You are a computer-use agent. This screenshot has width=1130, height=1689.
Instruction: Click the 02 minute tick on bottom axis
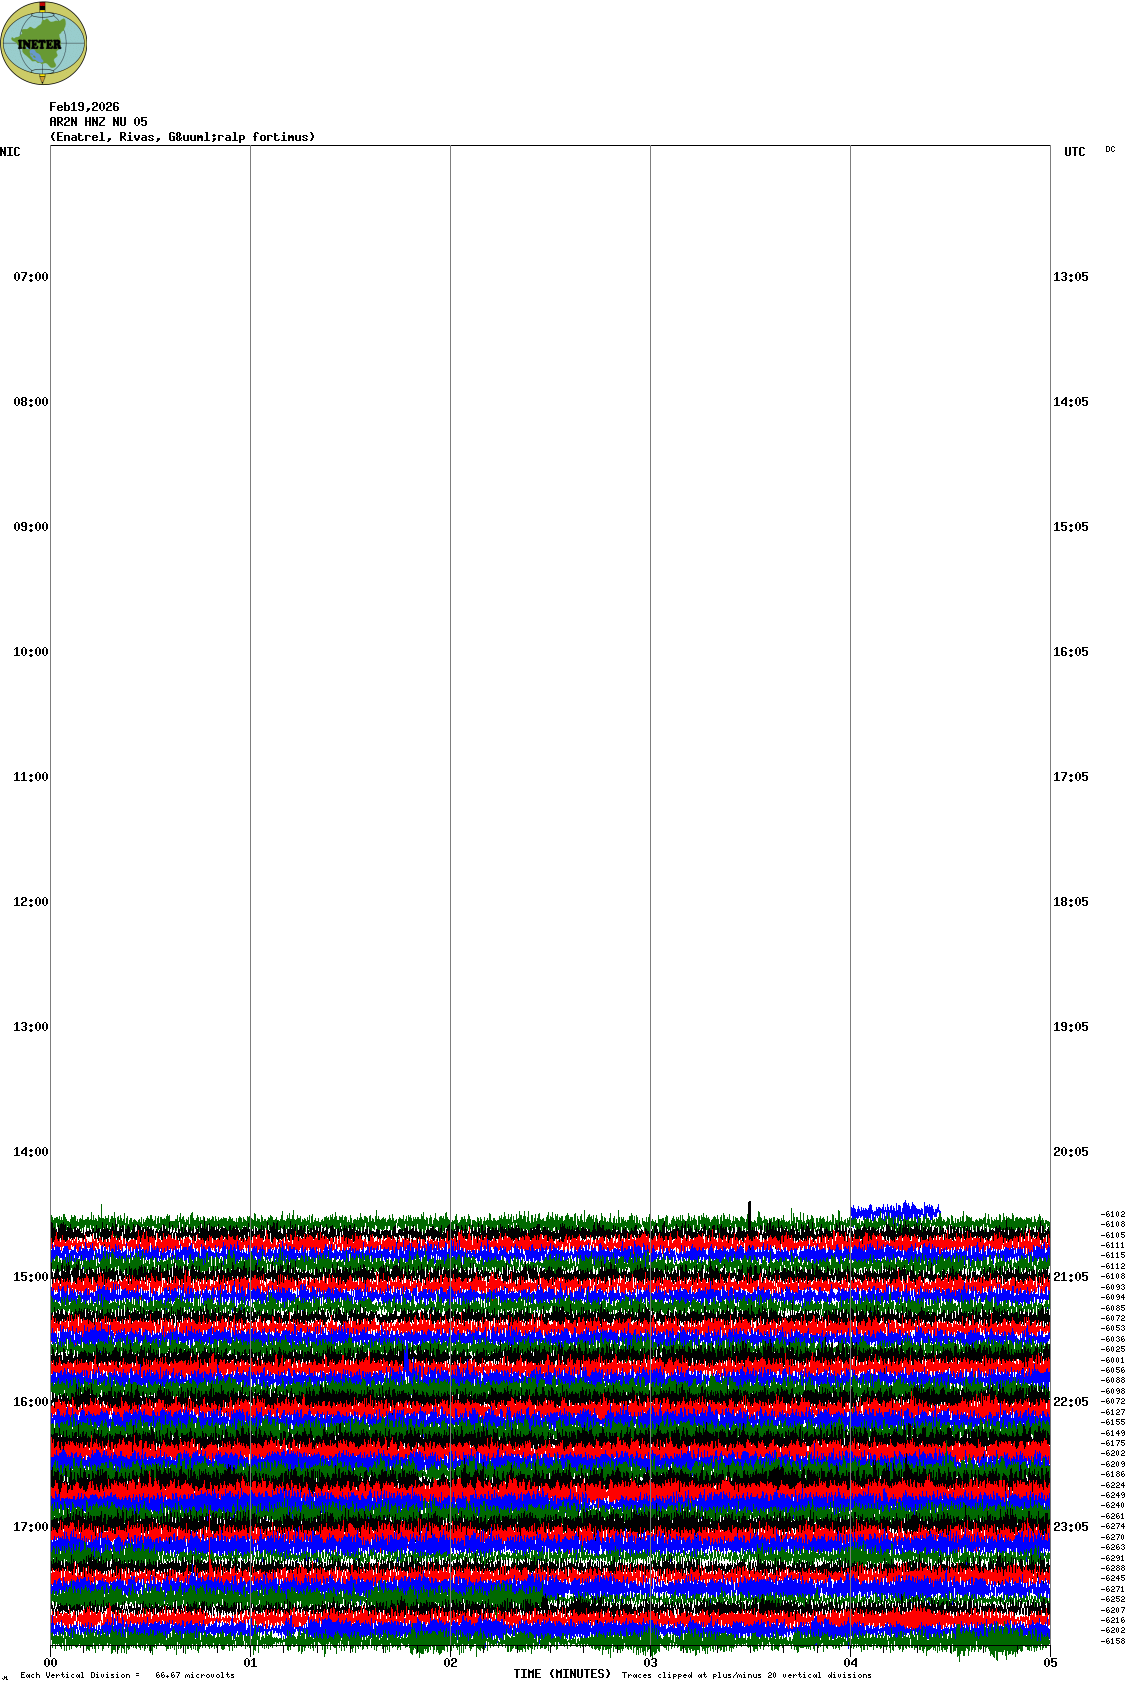tap(451, 1663)
